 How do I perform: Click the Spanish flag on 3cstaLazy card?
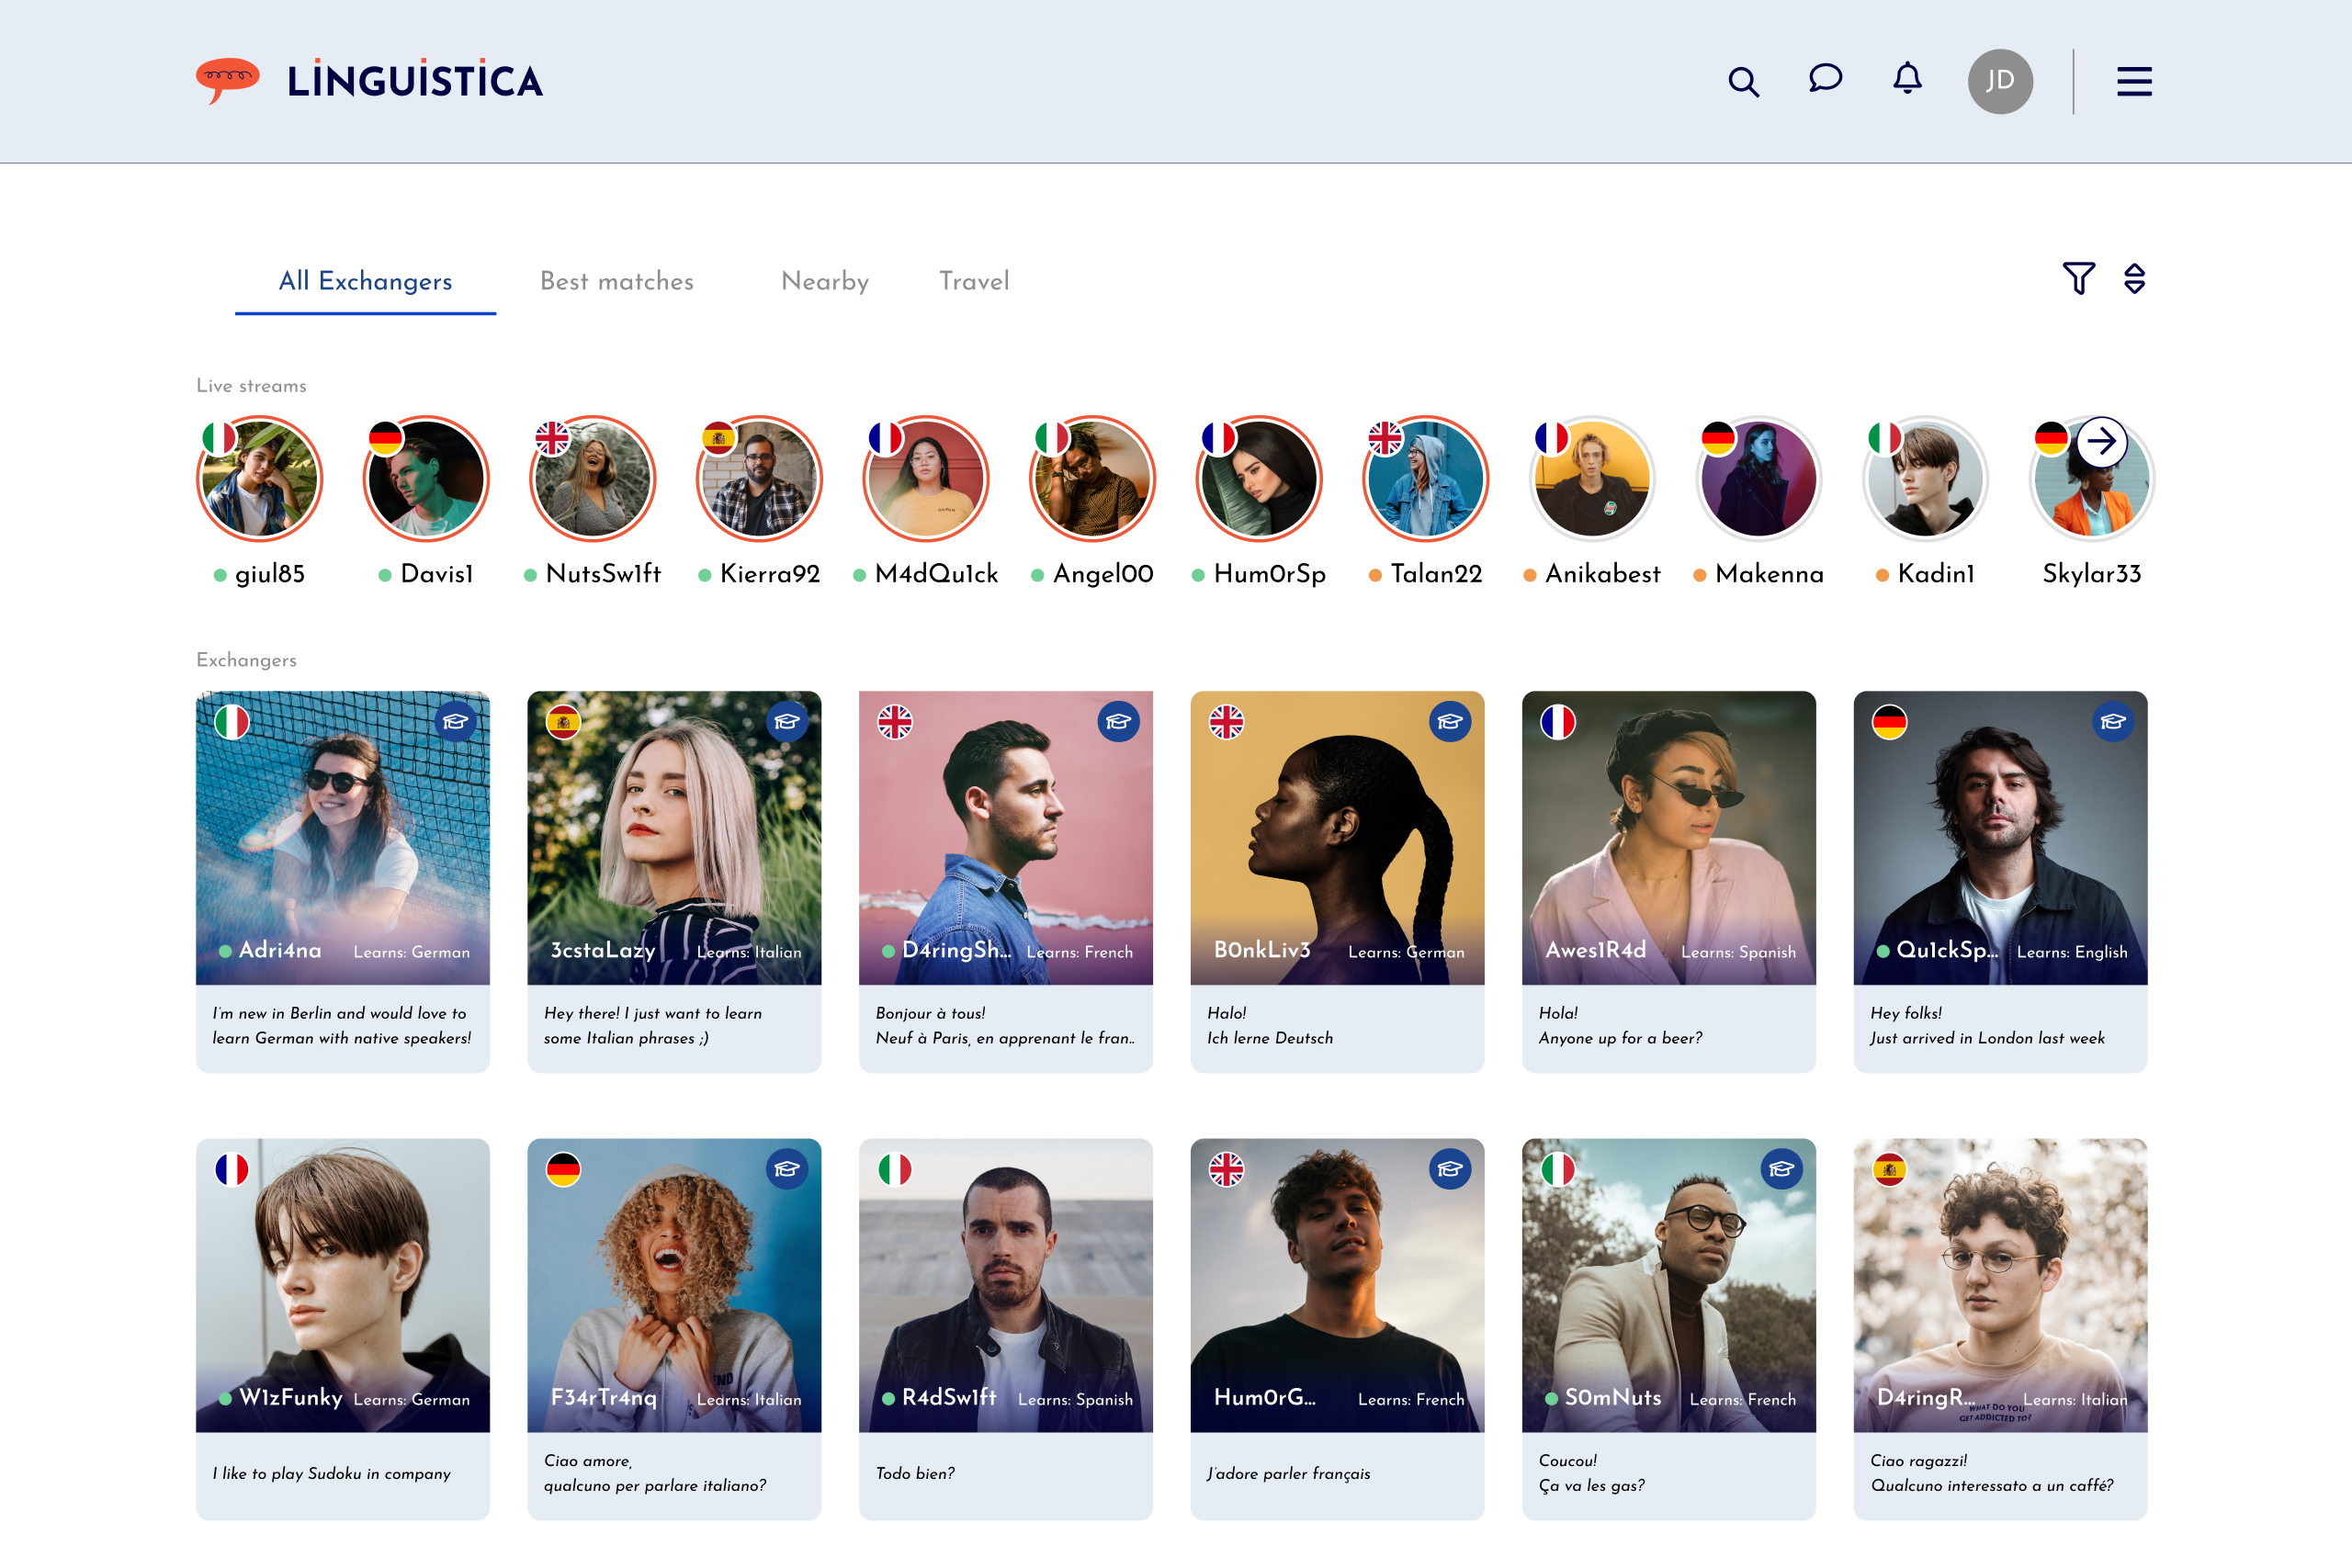[563, 722]
